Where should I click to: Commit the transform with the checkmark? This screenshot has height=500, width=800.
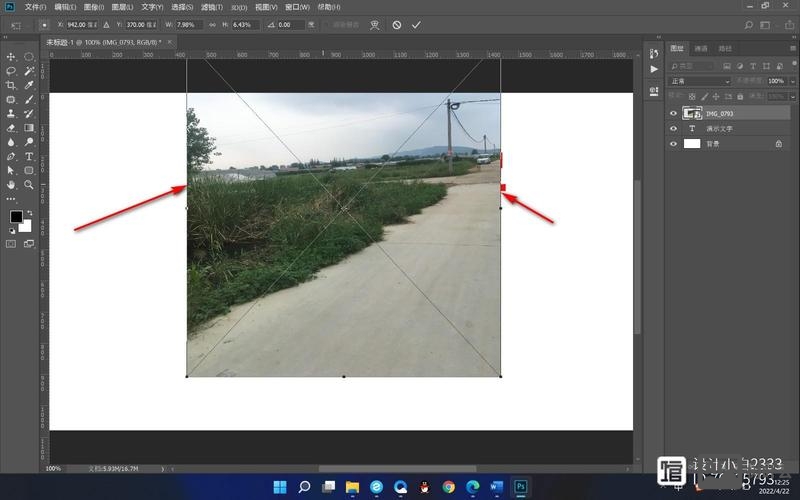[x=416, y=24]
